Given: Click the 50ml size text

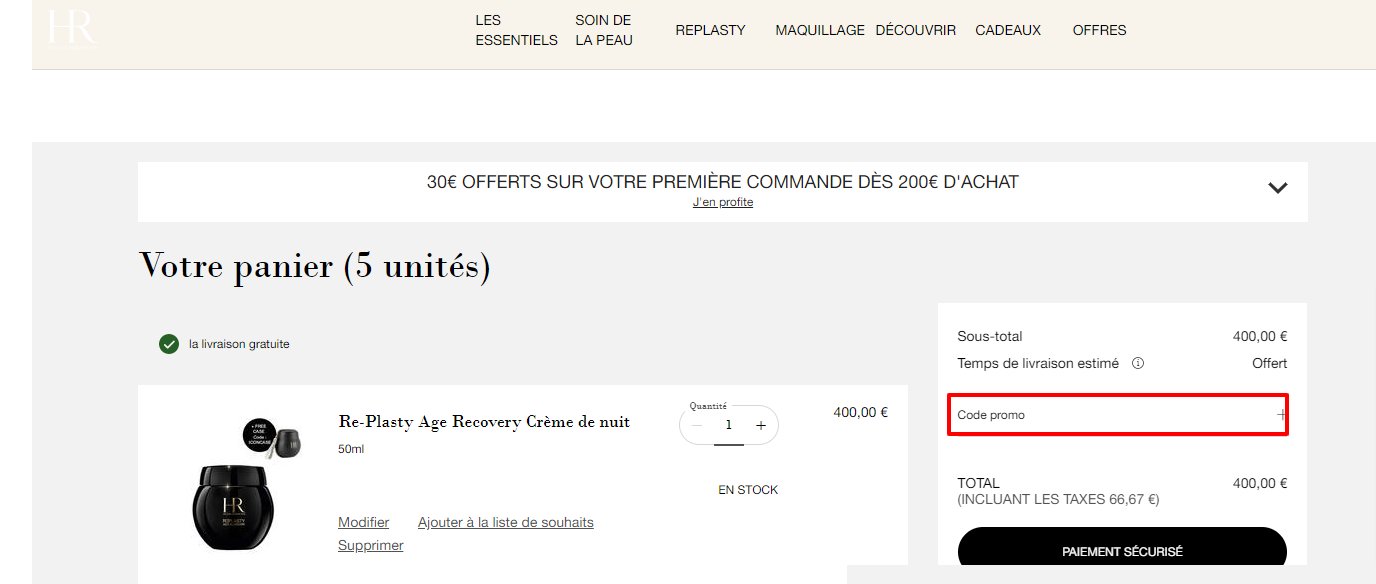Looking at the screenshot, I should 351,449.
